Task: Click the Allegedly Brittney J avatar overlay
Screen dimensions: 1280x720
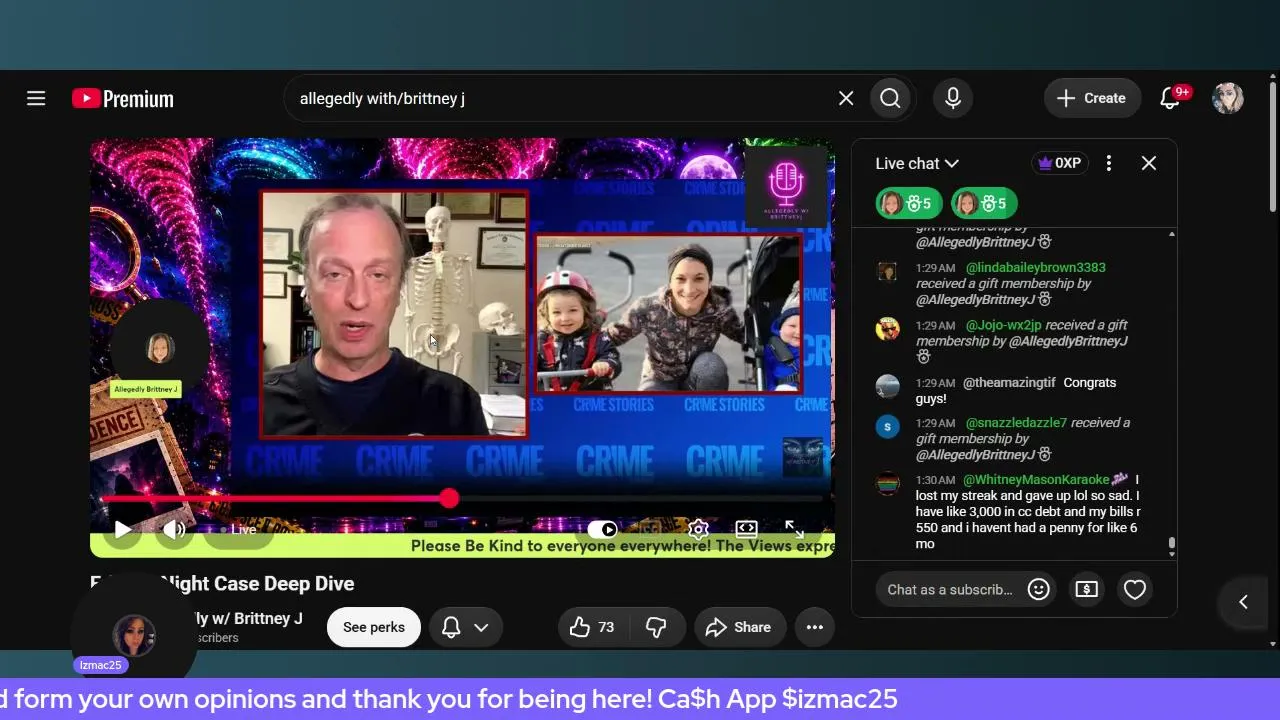Action: [159, 349]
